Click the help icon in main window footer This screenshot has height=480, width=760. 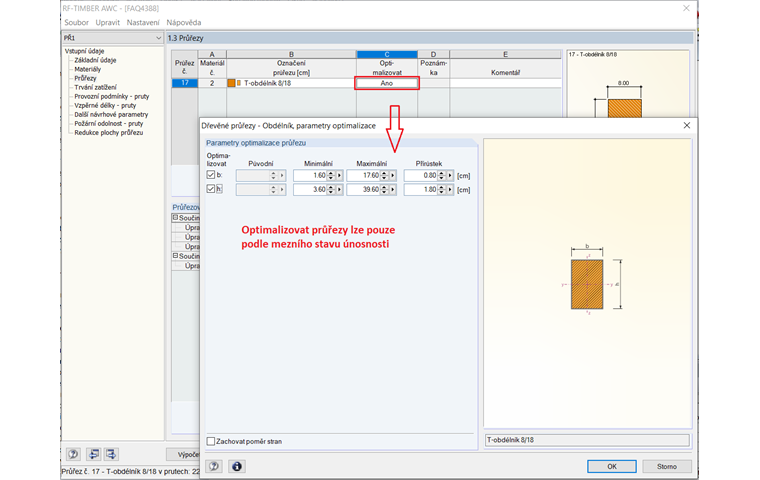point(73,454)
